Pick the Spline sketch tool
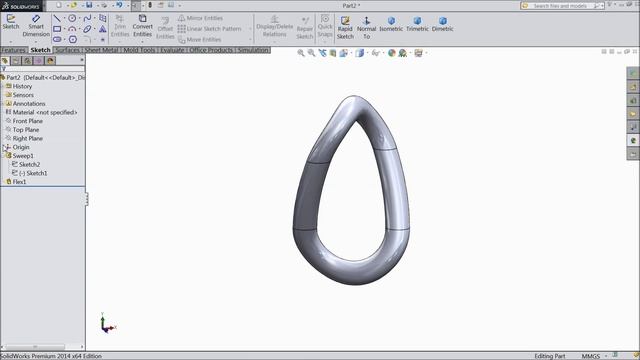Image resolution: width=640 pixels, height=360 pixels. (x=87, y=18)
